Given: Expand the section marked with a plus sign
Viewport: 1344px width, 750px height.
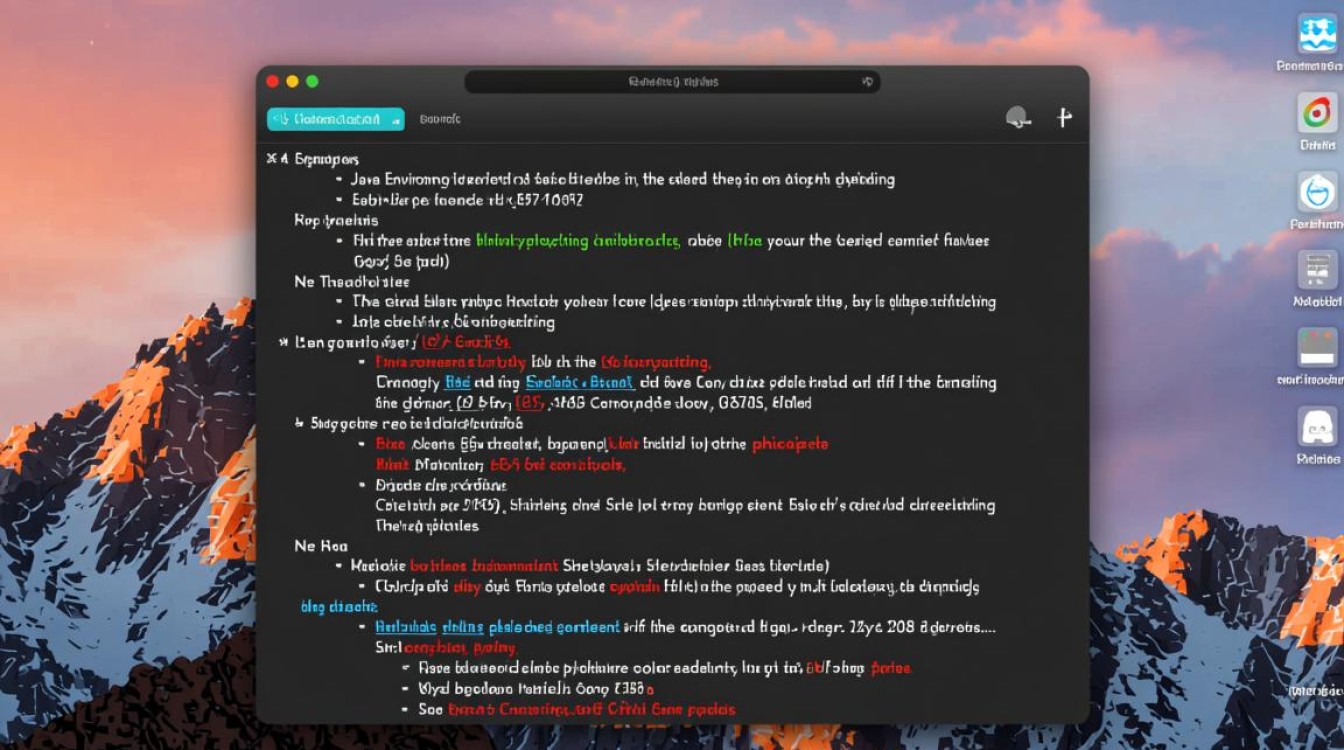Looking at the screenshot, I should tap(299, 424).
